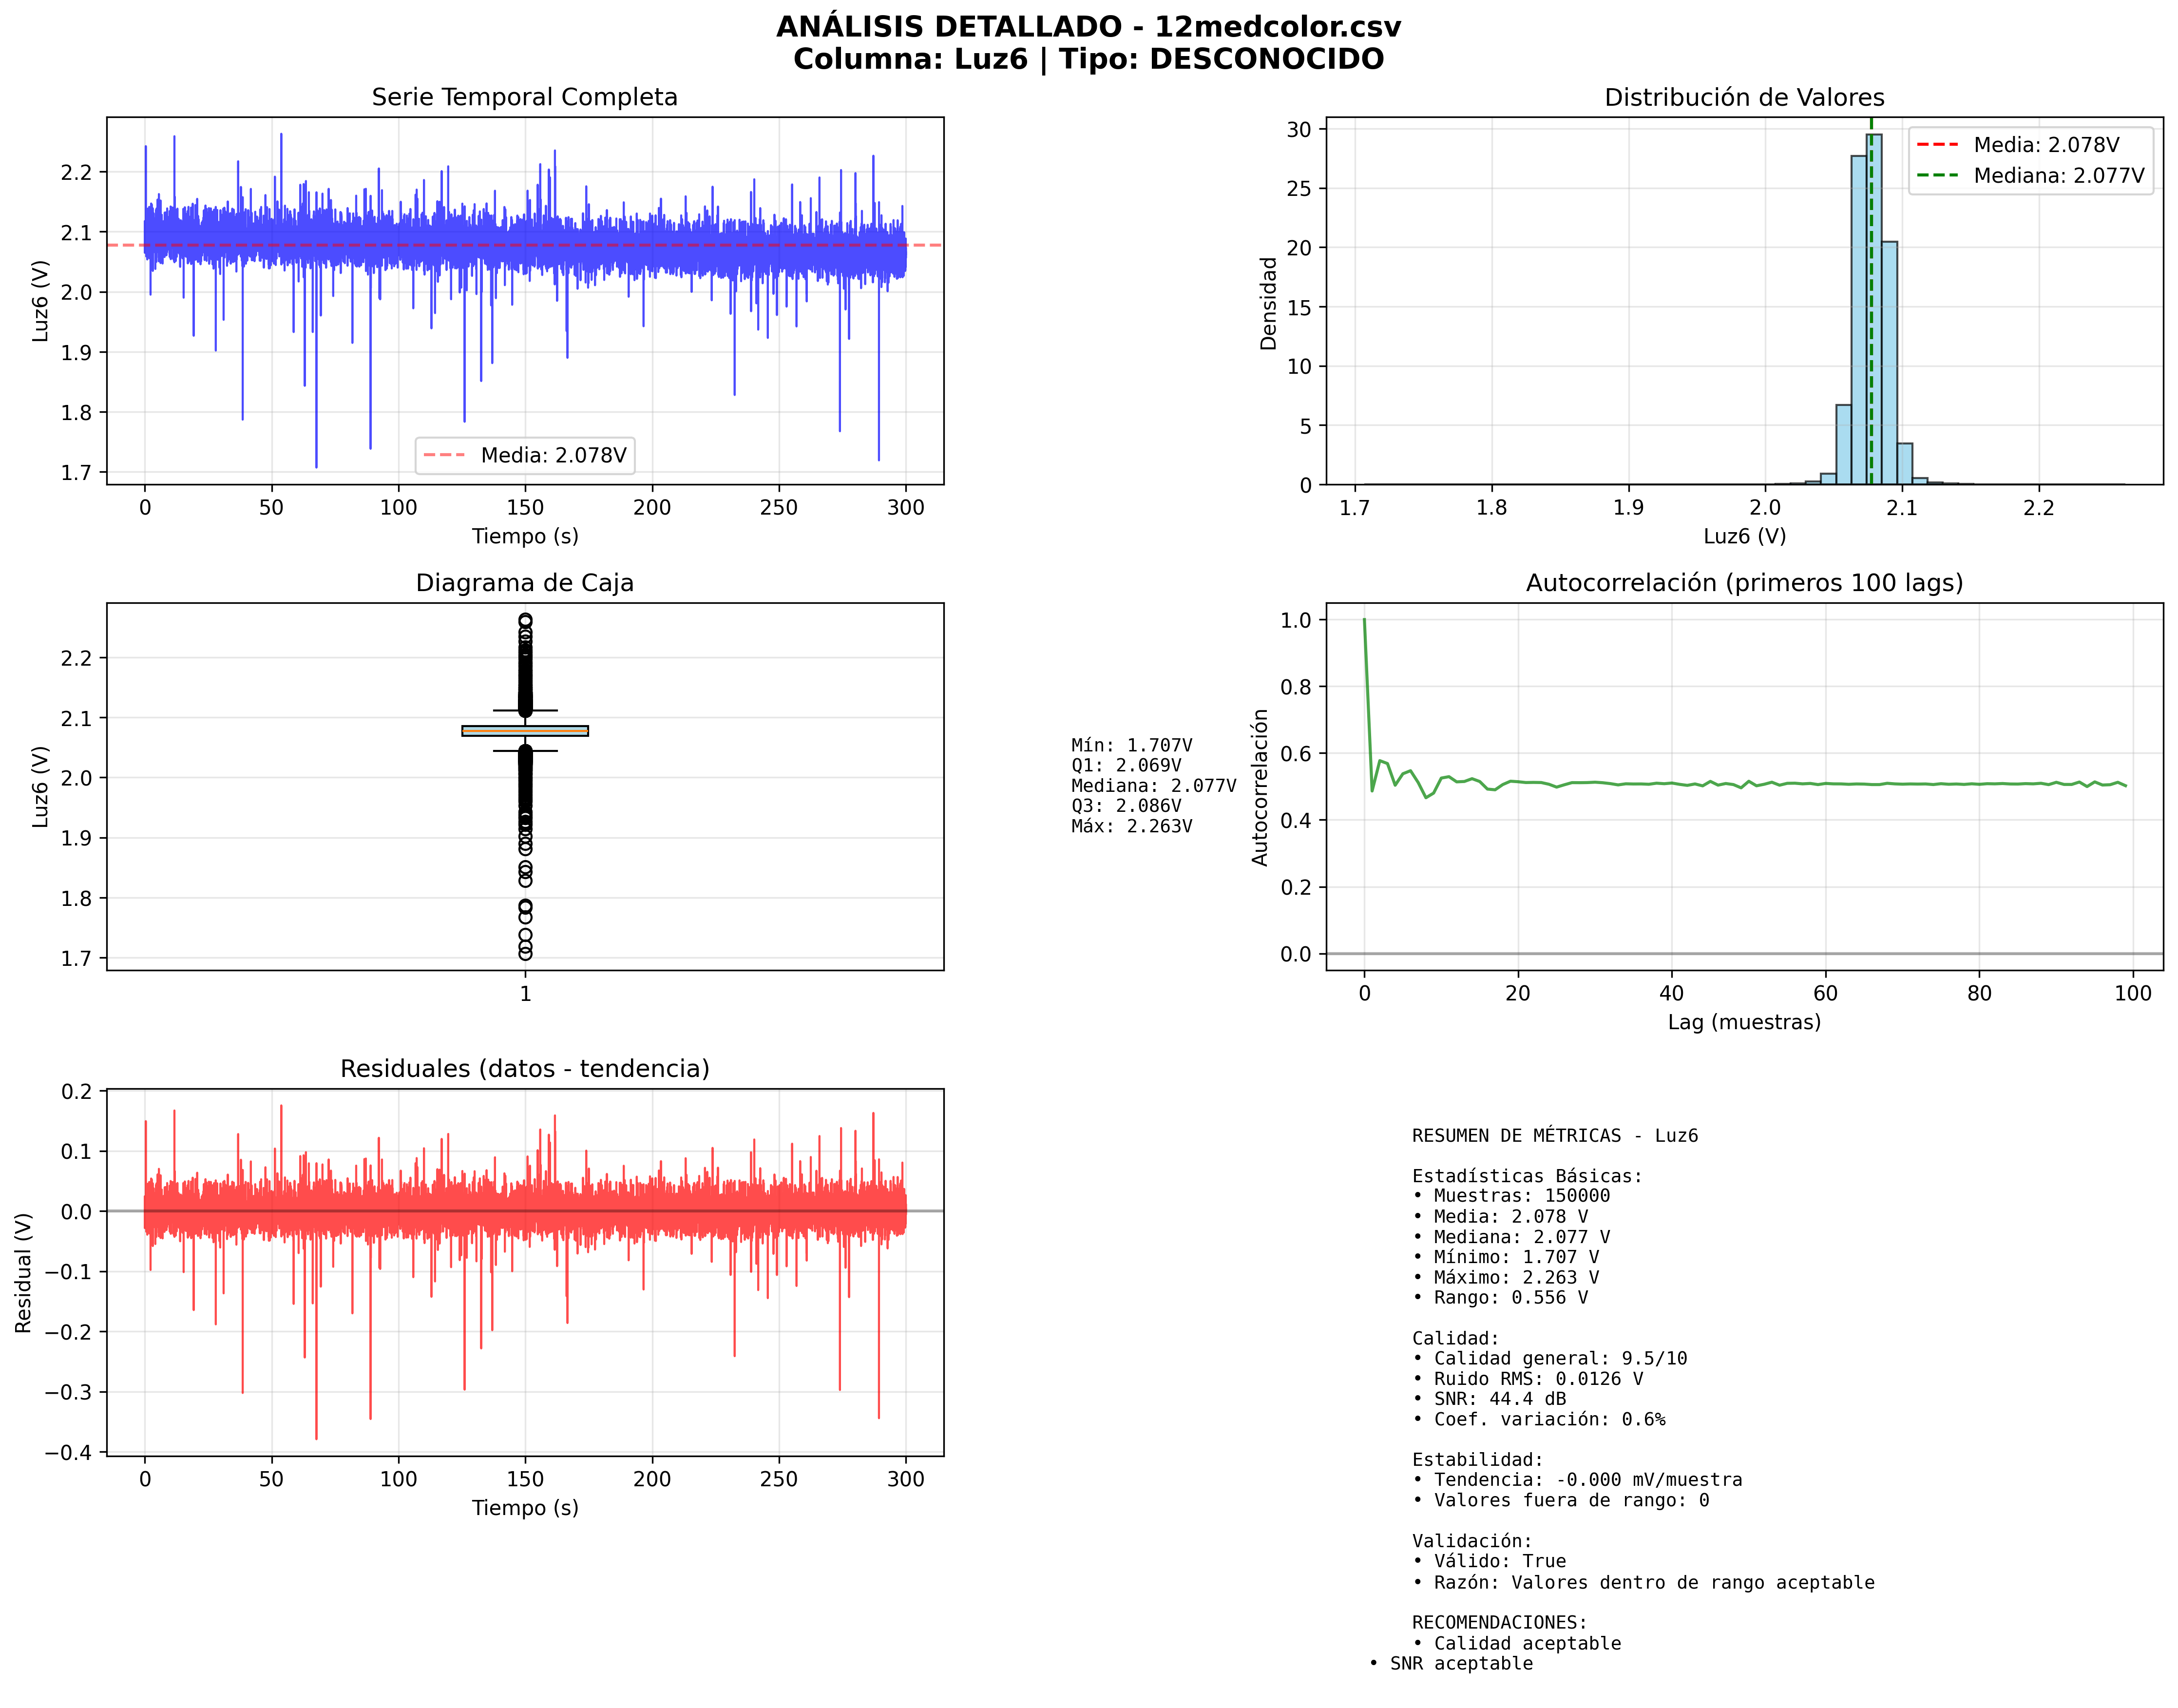Click the 'Q1: 2.069V' statistic text
The height and width of the screenshot is (1708, 2178).
(1125, 765)
